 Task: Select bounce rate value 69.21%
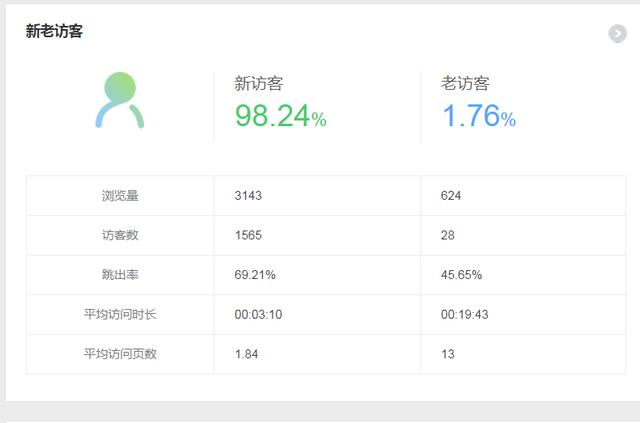click(255, 275)
